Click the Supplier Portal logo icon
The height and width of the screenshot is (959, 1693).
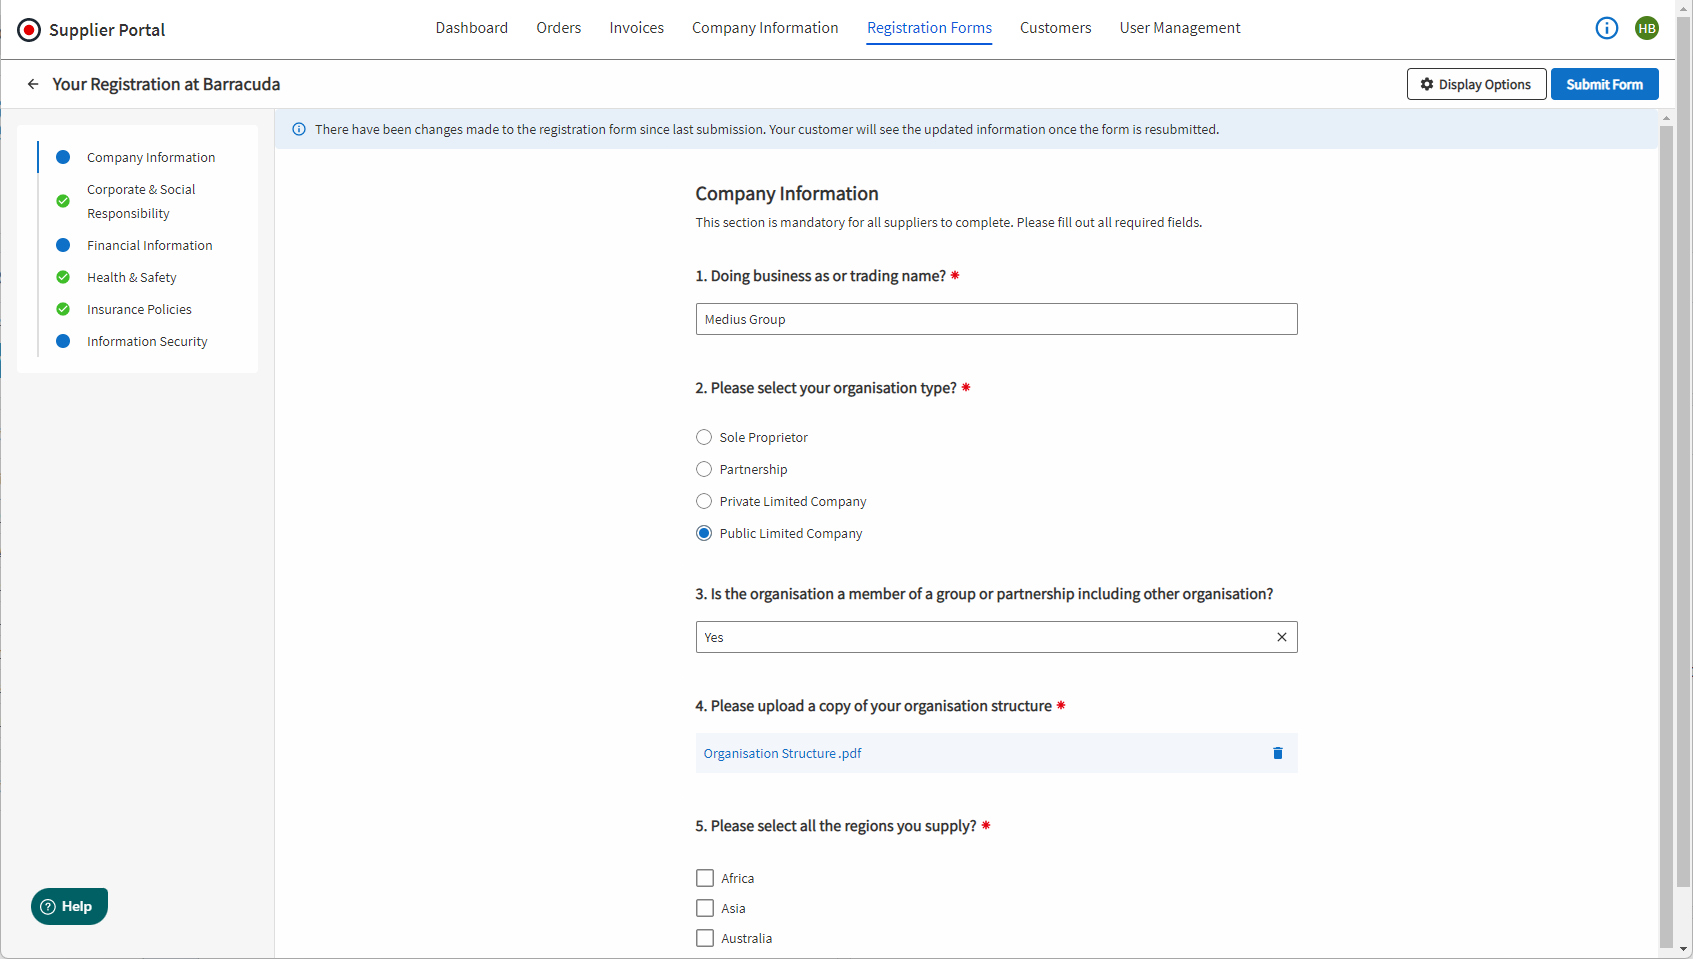click(28, 29)
